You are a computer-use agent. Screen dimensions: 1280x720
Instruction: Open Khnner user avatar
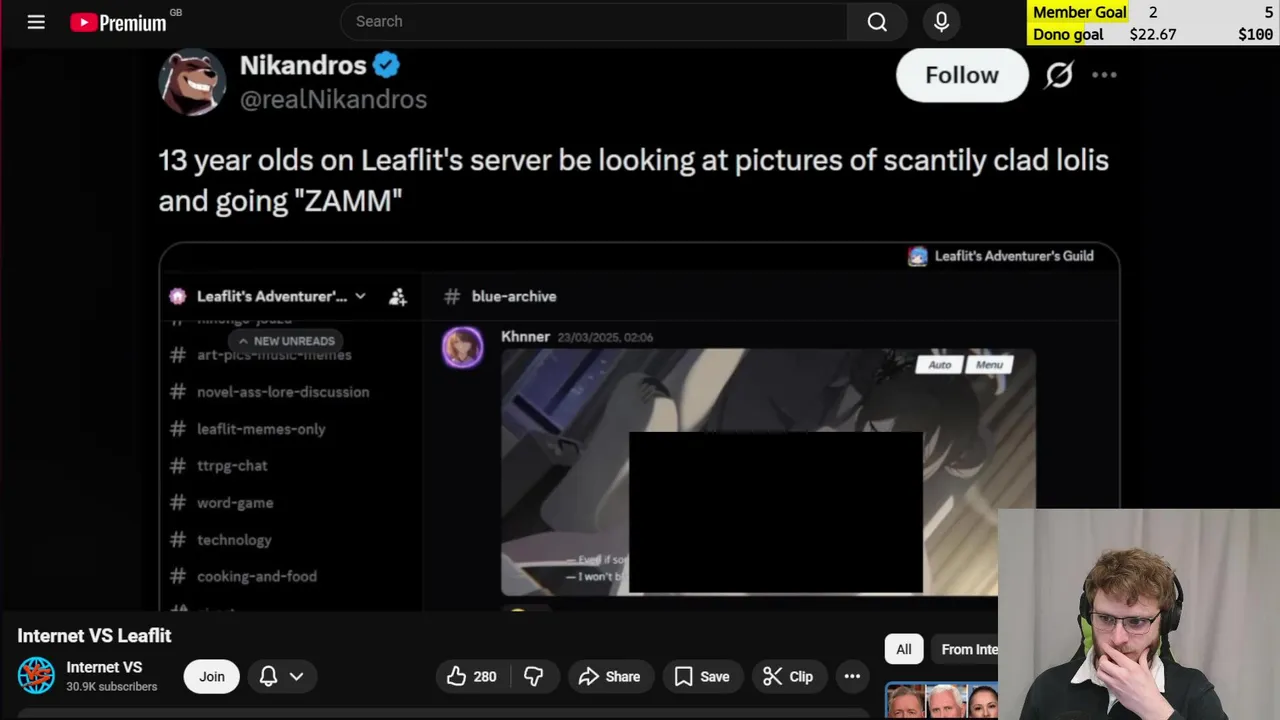click(463, 347)
